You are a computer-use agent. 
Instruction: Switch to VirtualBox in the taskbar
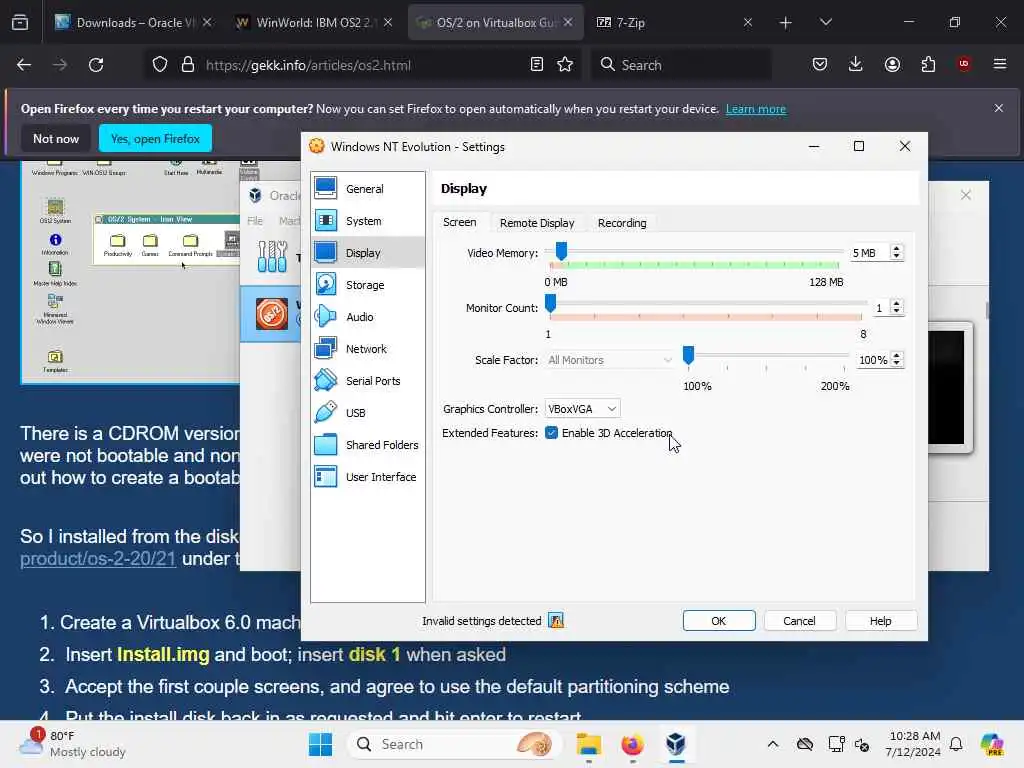coord(676,744)
